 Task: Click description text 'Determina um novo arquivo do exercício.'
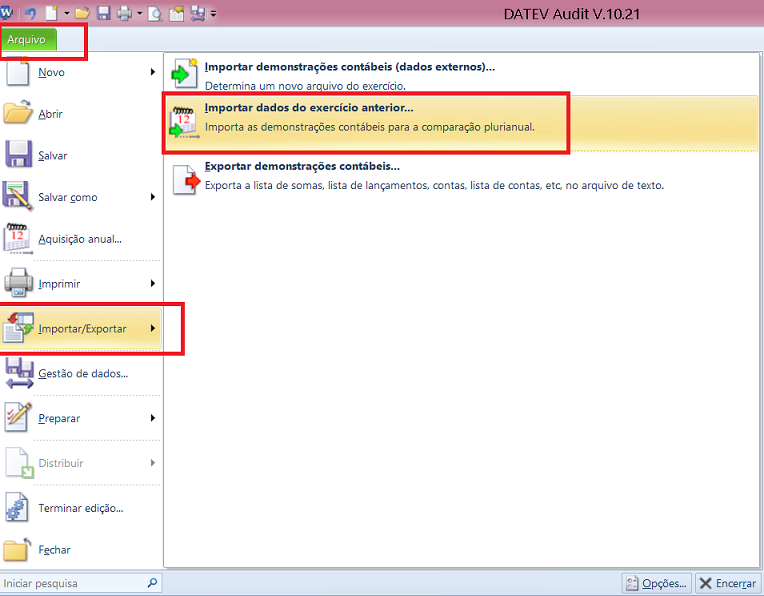tap(305, 86)
